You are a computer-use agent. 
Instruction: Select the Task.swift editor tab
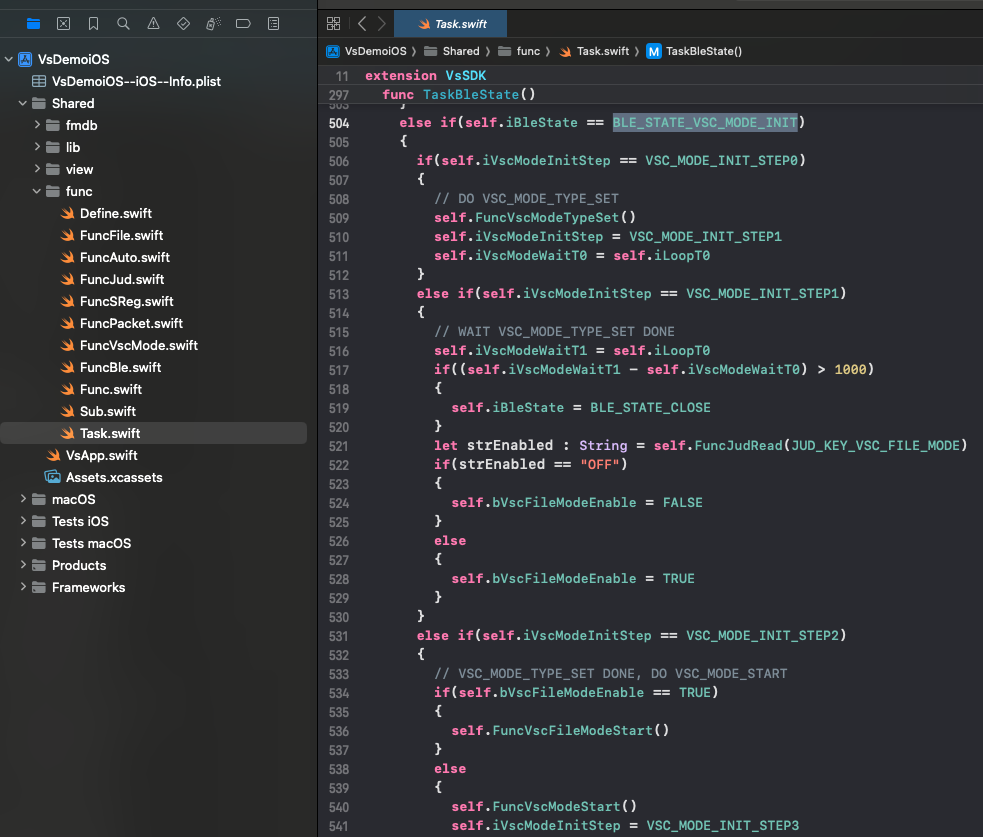453,24
